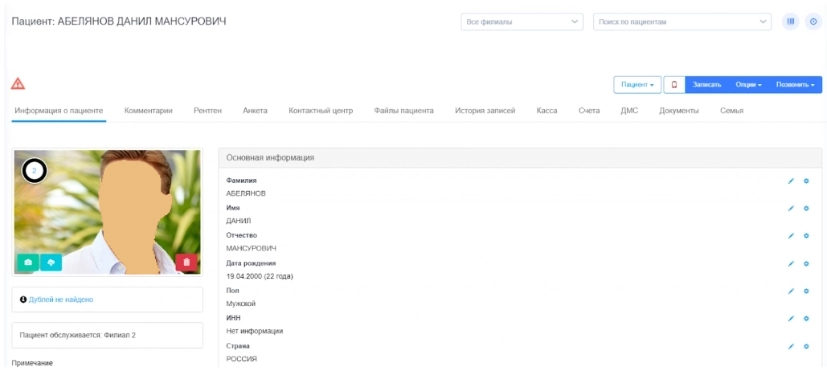
Task: Open gear settings for Страна row
Action: (x=806, y=346)
